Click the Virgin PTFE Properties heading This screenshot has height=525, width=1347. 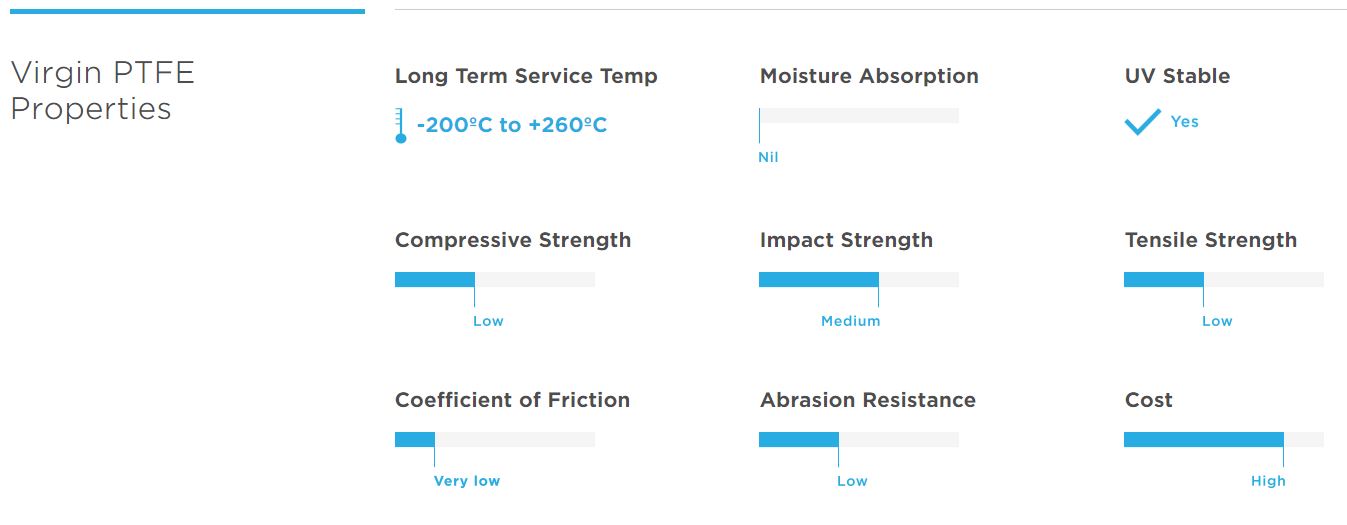coord(102,90)
